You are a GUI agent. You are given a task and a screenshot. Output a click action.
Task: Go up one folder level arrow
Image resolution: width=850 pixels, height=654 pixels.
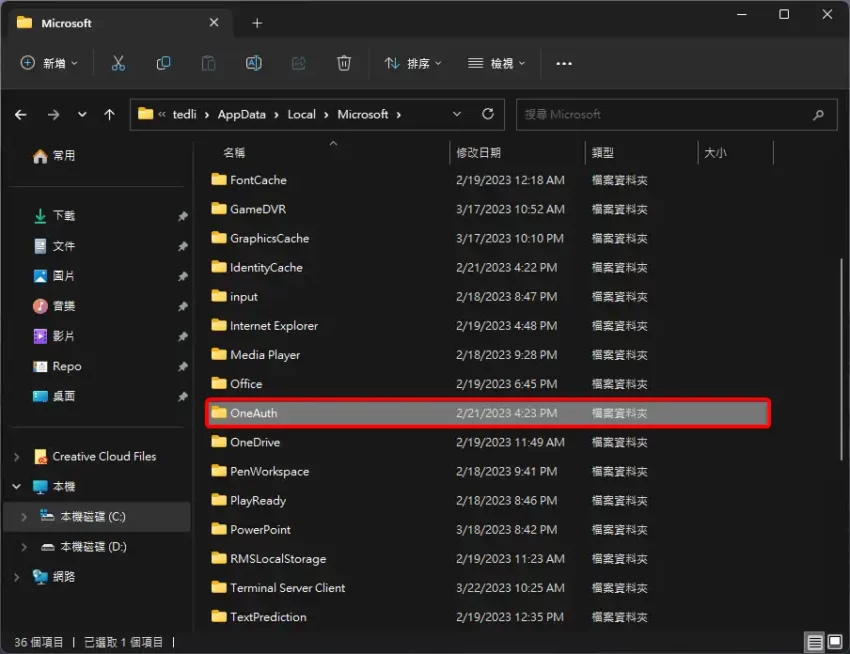[x=110, y=115]
